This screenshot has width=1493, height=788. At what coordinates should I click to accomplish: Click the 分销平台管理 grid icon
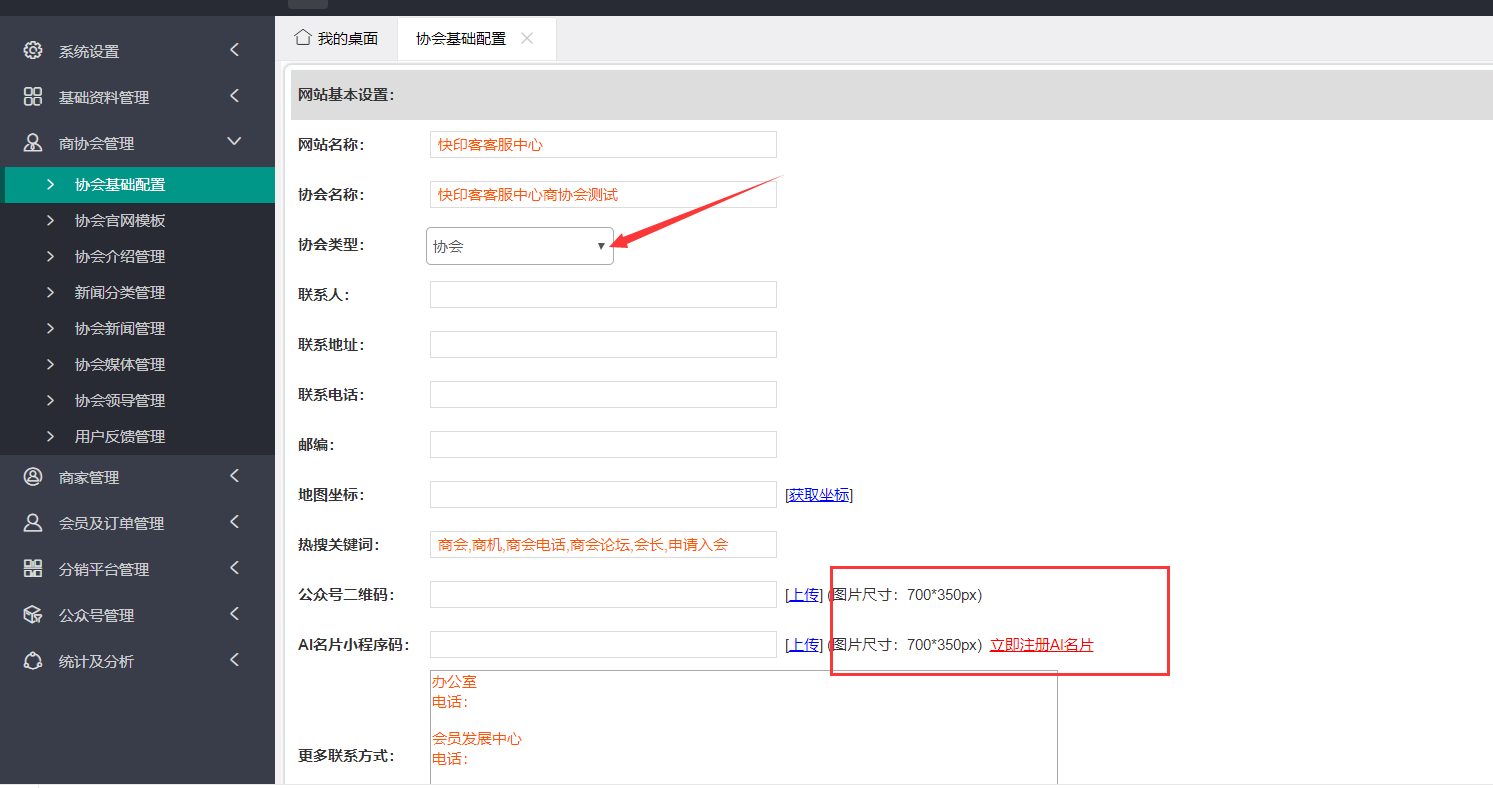pos(33,569)
